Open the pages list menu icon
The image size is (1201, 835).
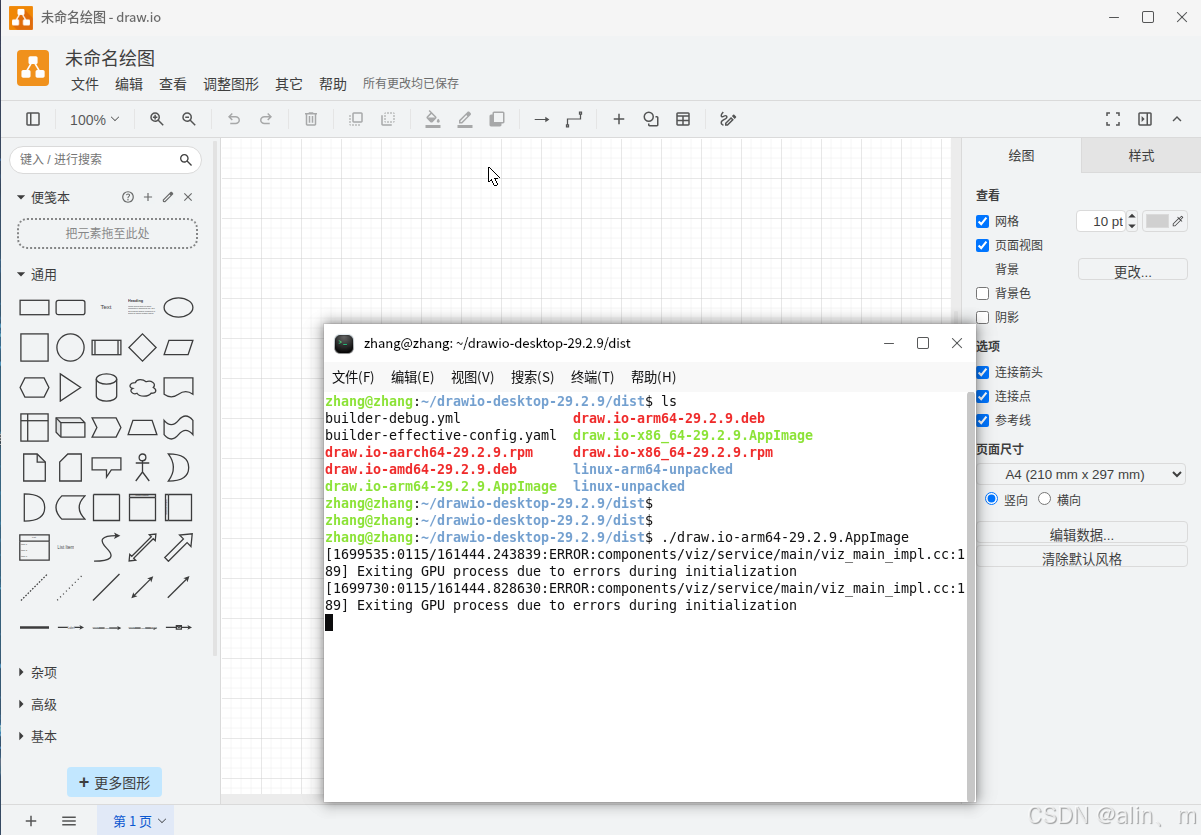click(x=69, y=821)
